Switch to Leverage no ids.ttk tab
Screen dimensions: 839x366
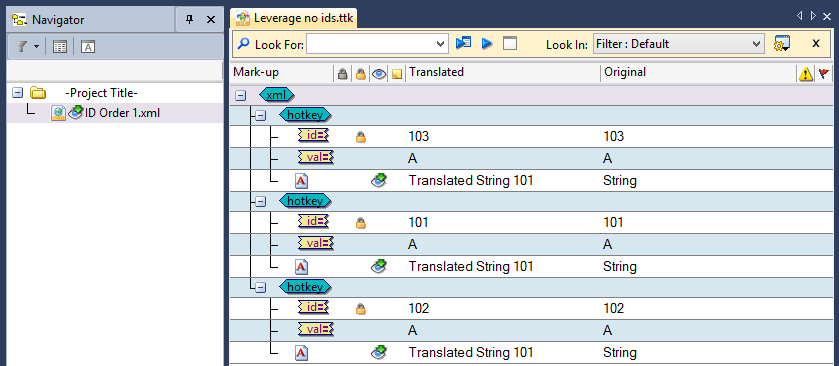294,18
